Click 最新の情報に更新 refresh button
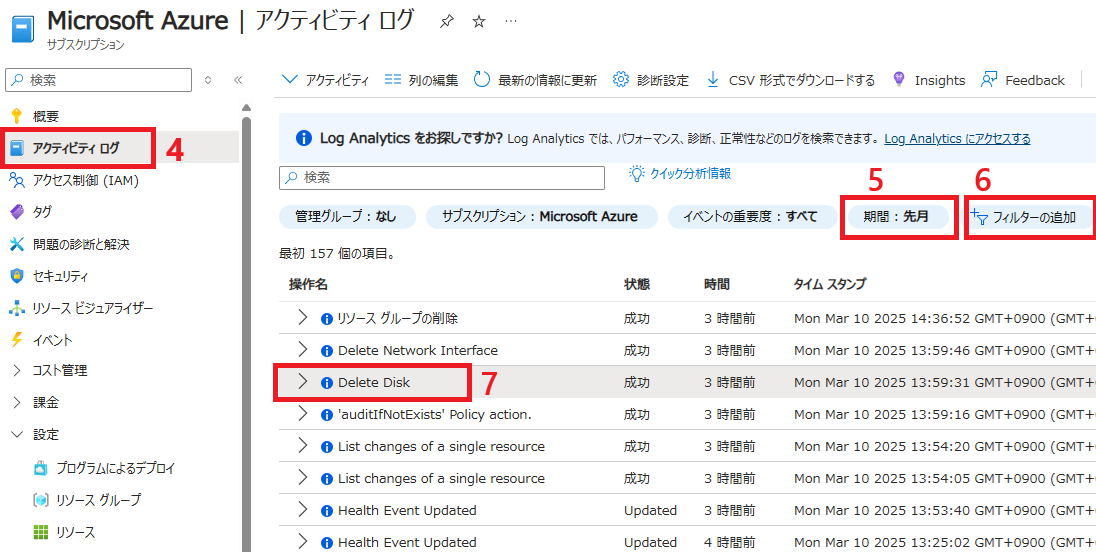Screen dimensions: 1096x552 coord(535,80)
